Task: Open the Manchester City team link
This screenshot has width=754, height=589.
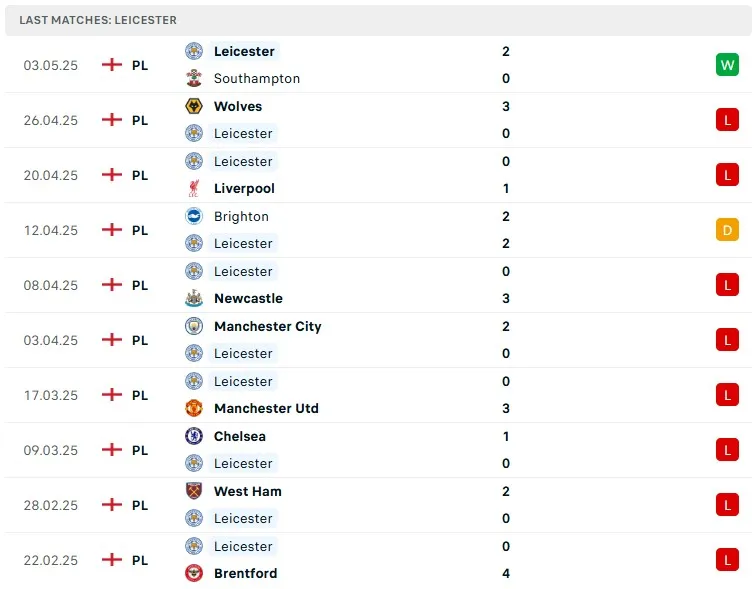Action: pos(267,326)
